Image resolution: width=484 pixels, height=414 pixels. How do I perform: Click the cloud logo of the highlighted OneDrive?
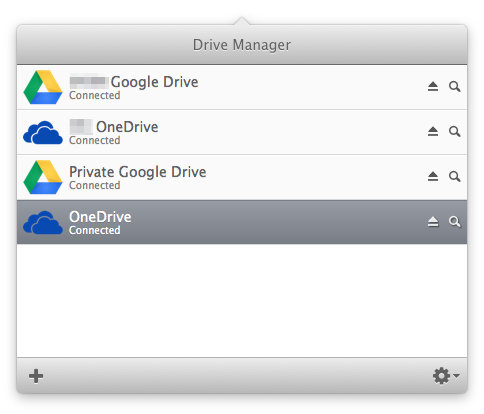tap(43, 222)
